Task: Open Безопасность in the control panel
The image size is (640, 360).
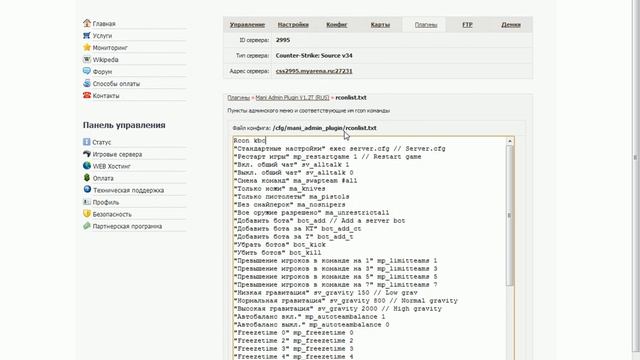Action: point(112,214)
